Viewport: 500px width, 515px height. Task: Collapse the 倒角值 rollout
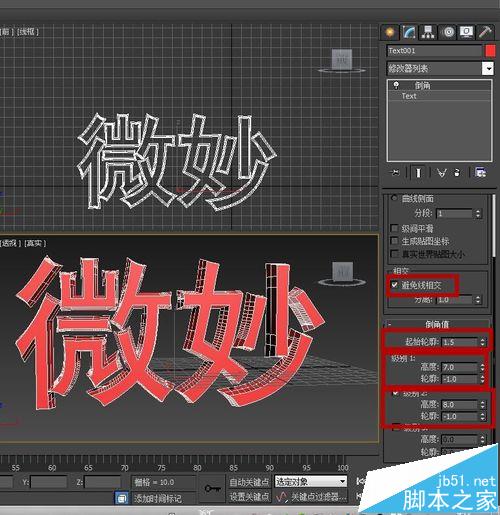pos(437,324)
